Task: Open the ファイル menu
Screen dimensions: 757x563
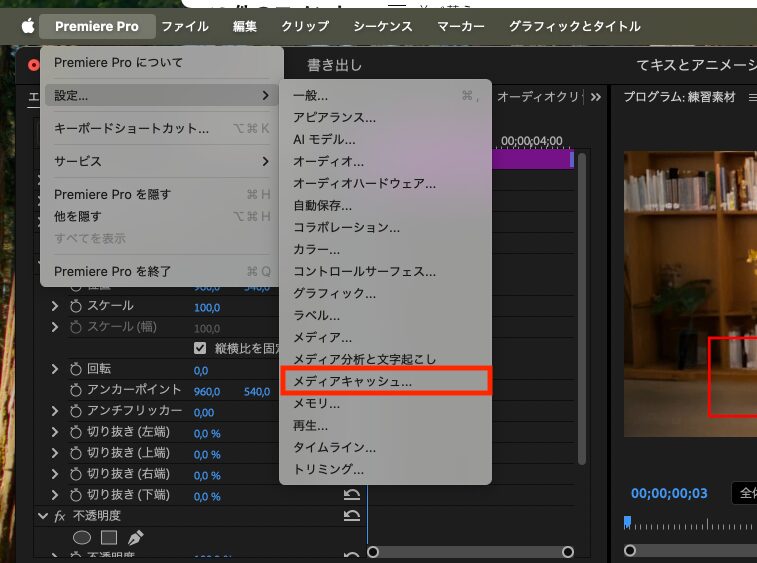Action: (x=185, y=26)
